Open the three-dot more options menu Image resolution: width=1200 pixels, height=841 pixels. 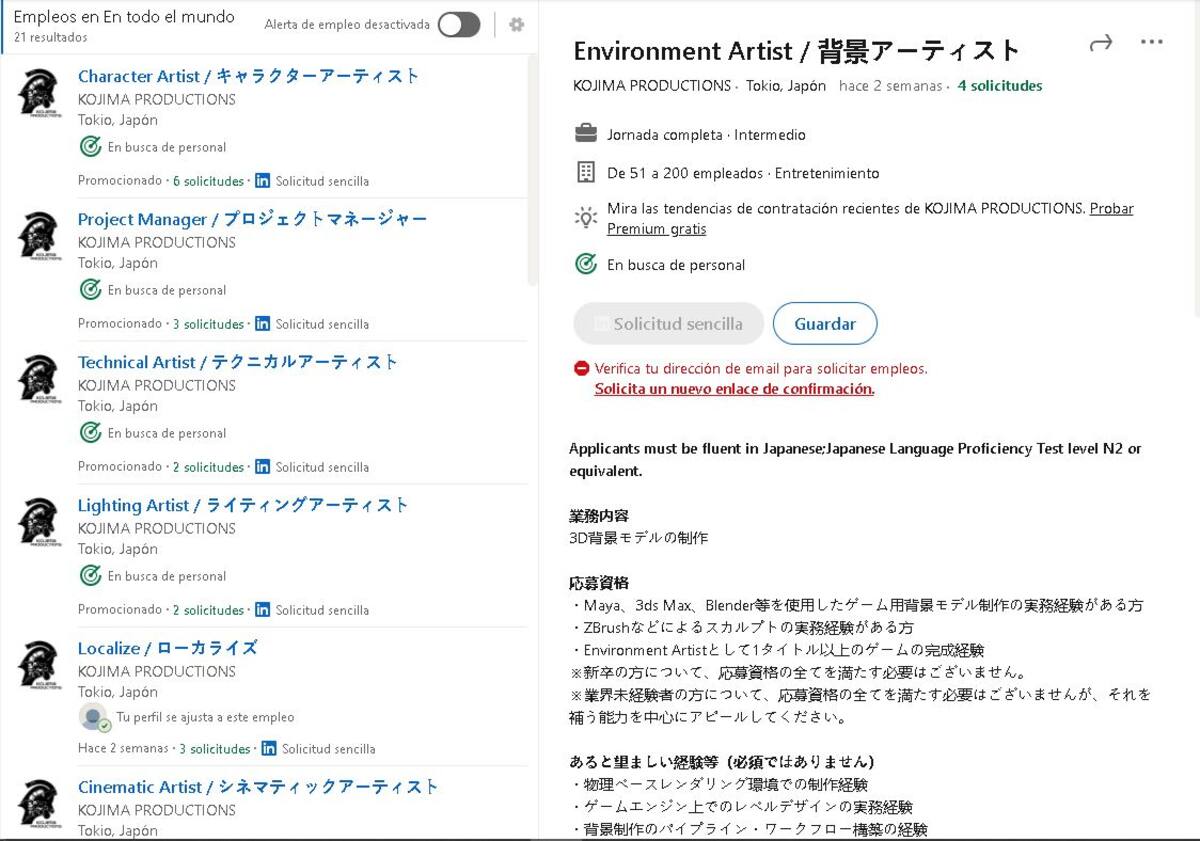[x=1152, y=42]
